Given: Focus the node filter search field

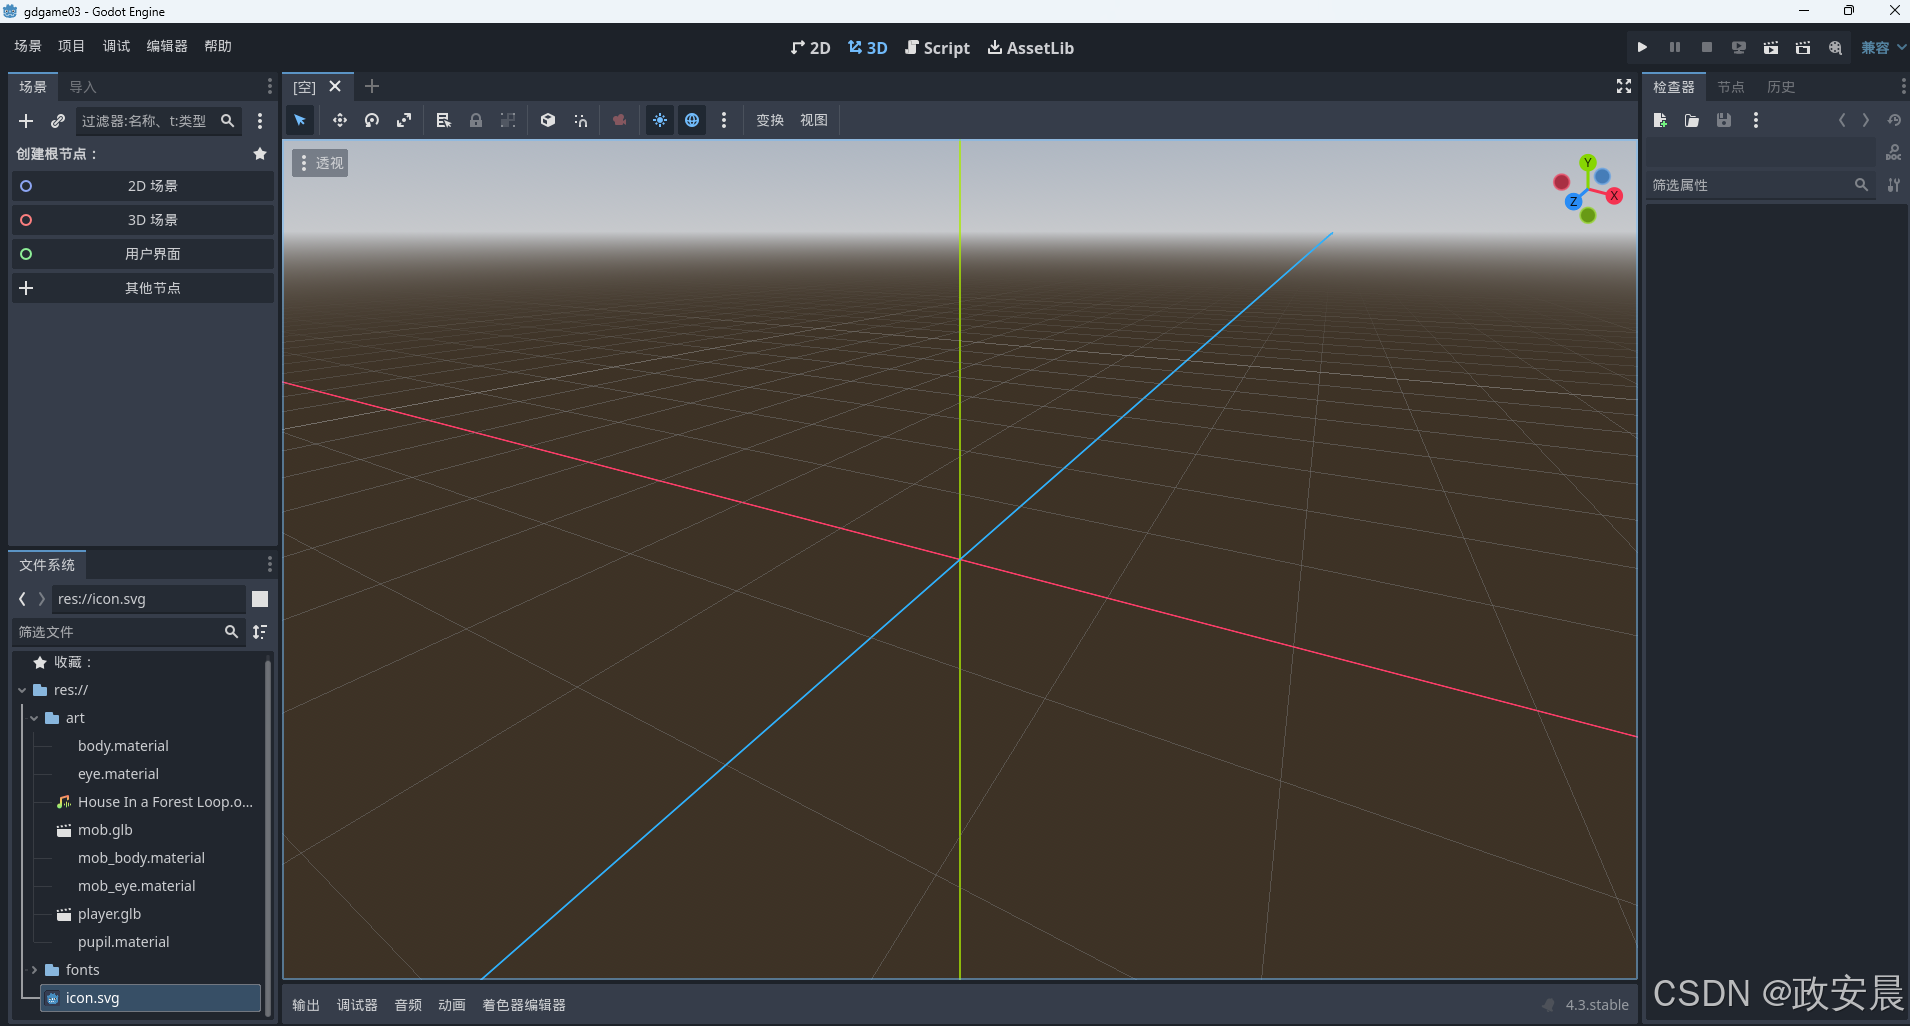Looking at the screenshot, I should click(x=159, y=121).
